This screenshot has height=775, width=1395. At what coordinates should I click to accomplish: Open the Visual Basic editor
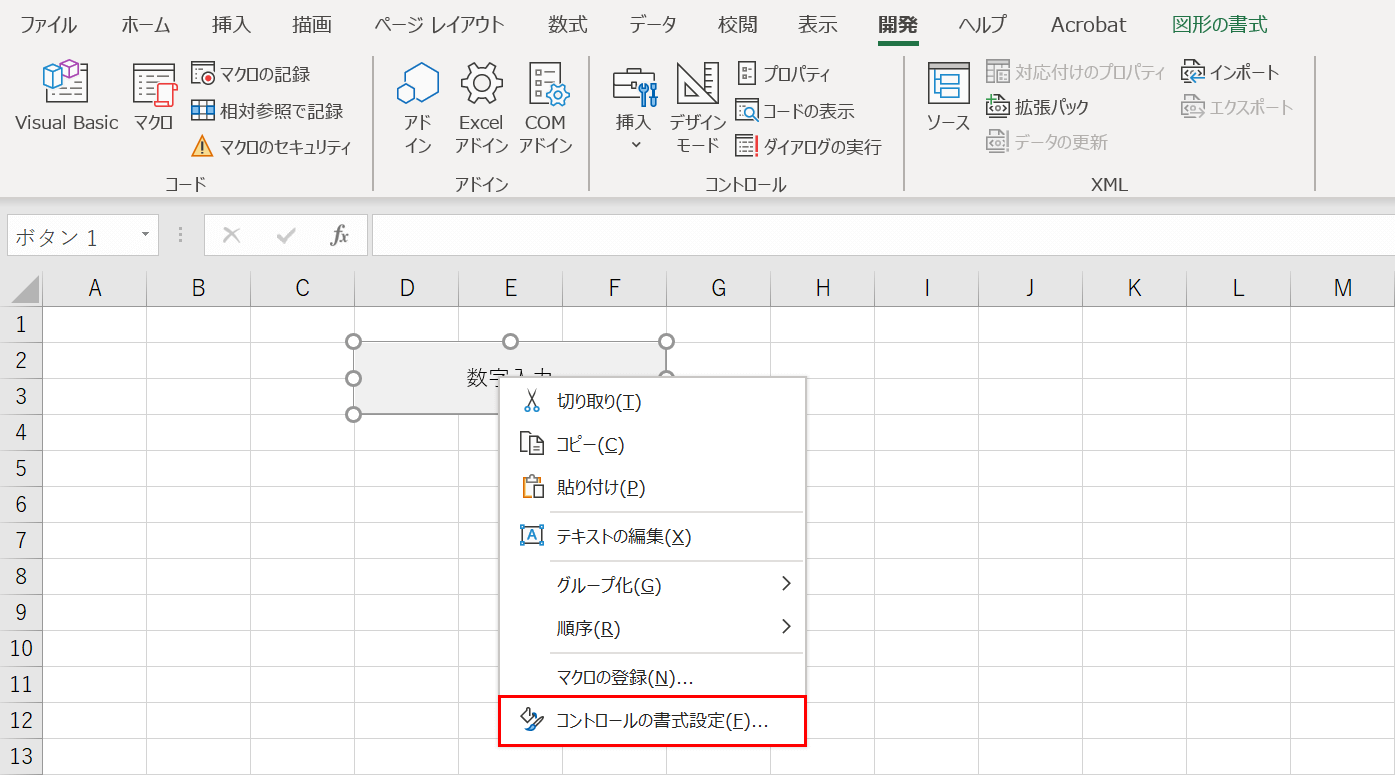65,95
